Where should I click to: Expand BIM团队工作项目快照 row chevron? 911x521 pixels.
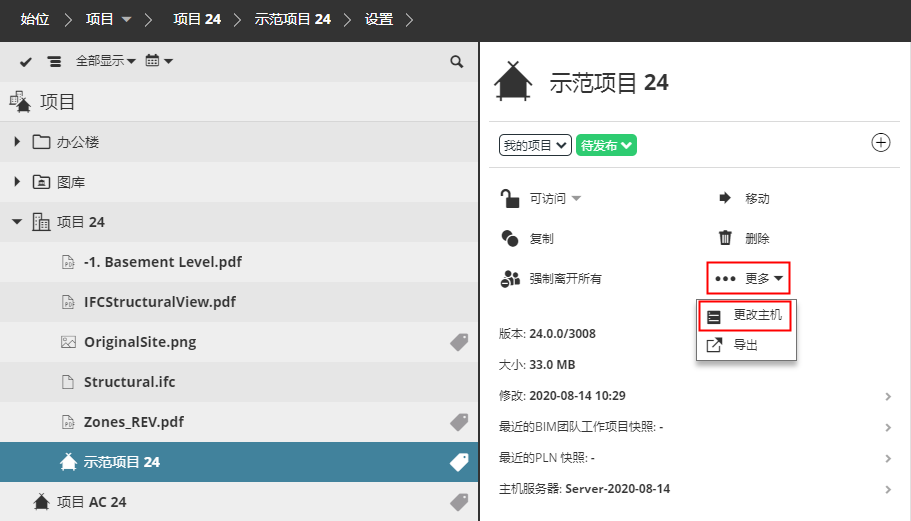[x=888, y=428]
